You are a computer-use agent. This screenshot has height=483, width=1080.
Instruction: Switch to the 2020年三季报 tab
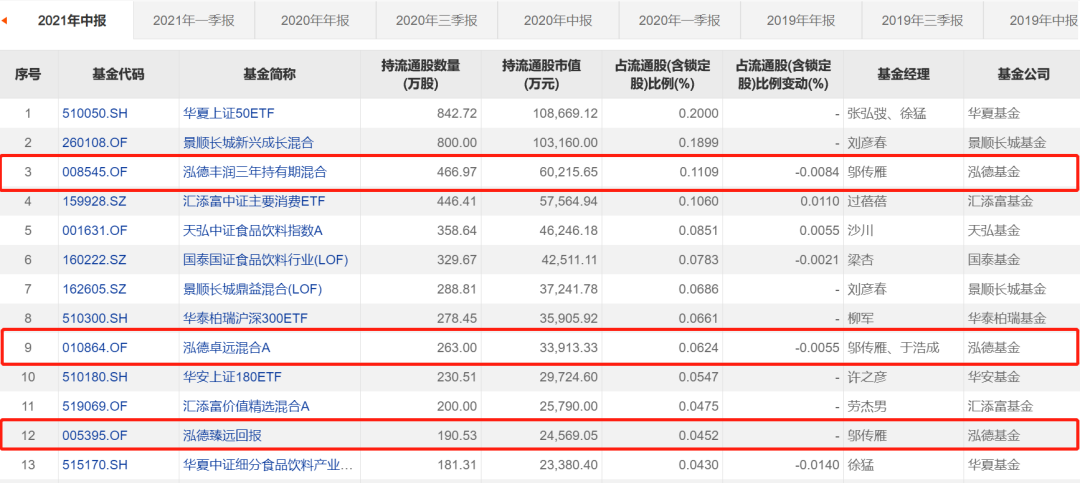tap(437, 19)
